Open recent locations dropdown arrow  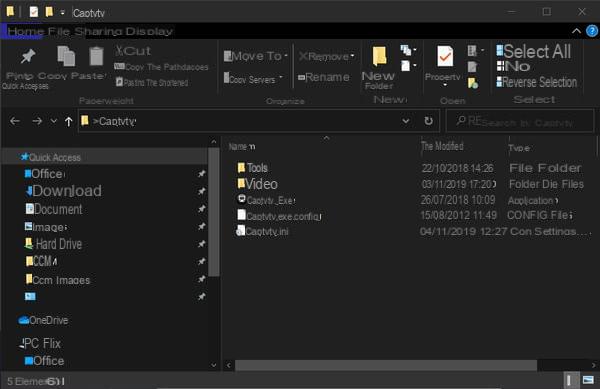[54, 121]
